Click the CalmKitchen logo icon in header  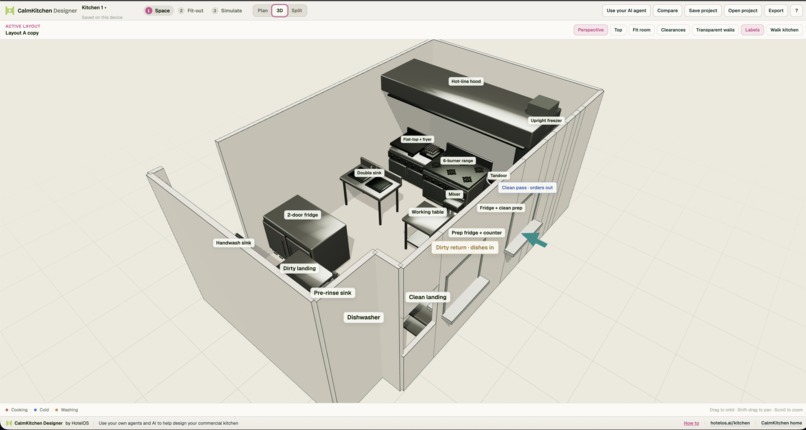9,10
